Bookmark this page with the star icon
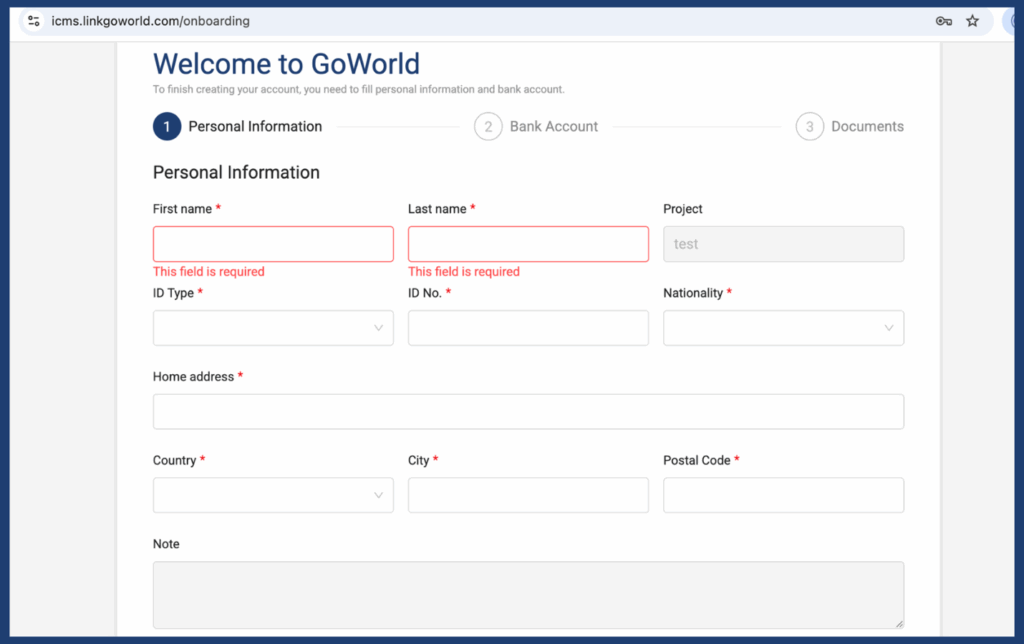This screenshot has width=1024, height=644. pos(972,21)
